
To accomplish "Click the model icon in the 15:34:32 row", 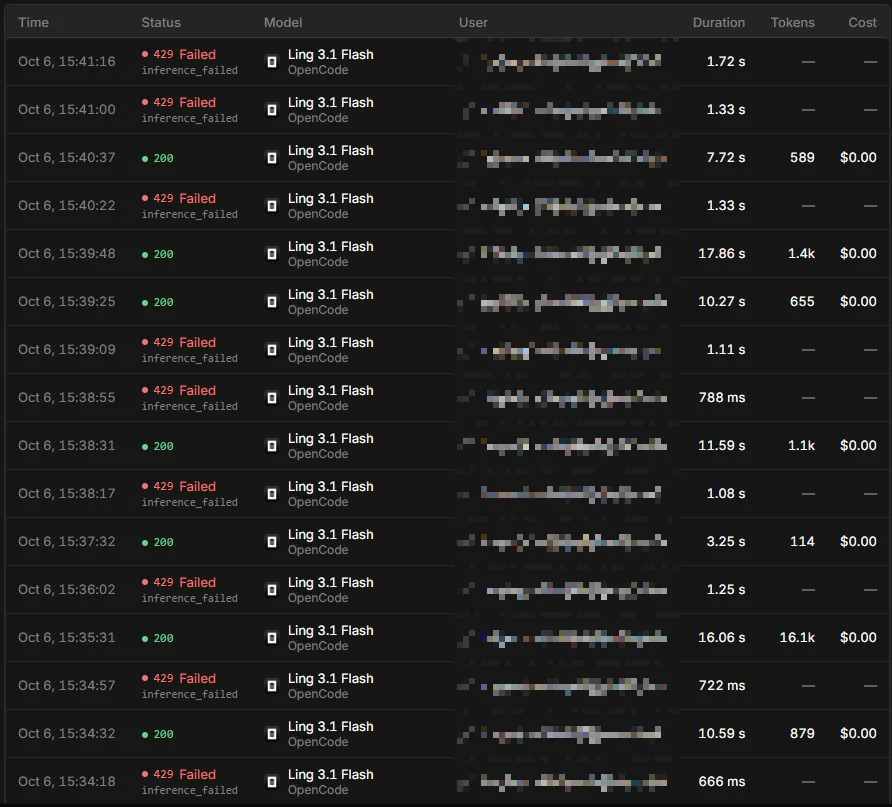I will click(x=272, y=734).
